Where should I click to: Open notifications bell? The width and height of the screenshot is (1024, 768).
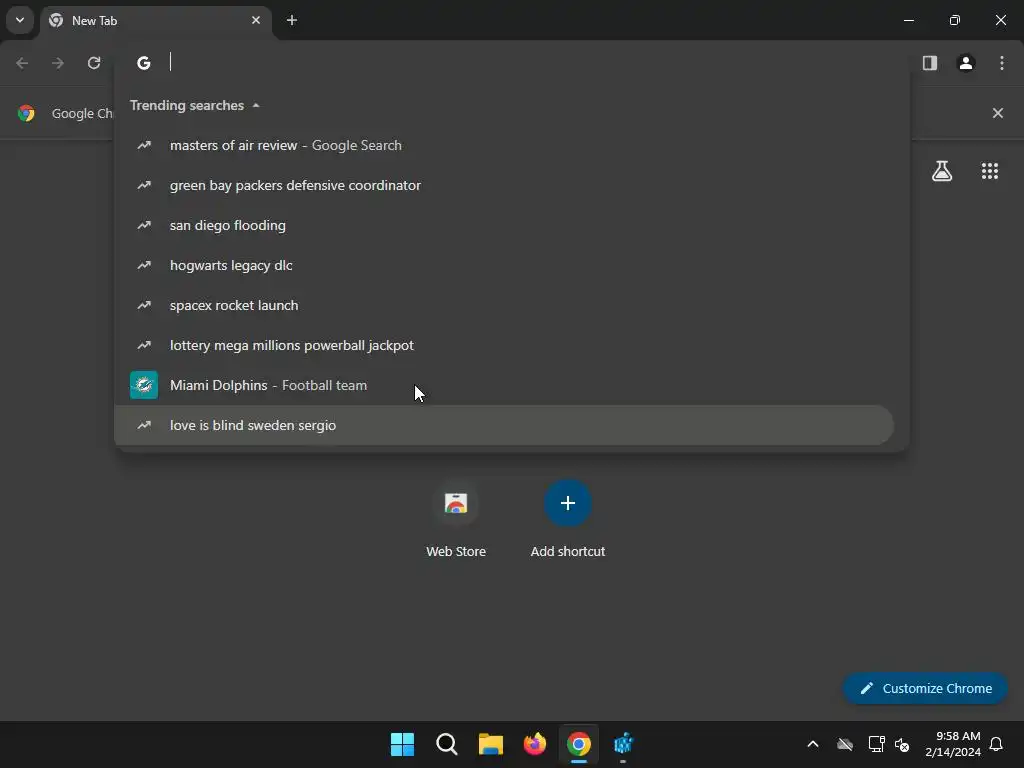(x=997, y=744)
